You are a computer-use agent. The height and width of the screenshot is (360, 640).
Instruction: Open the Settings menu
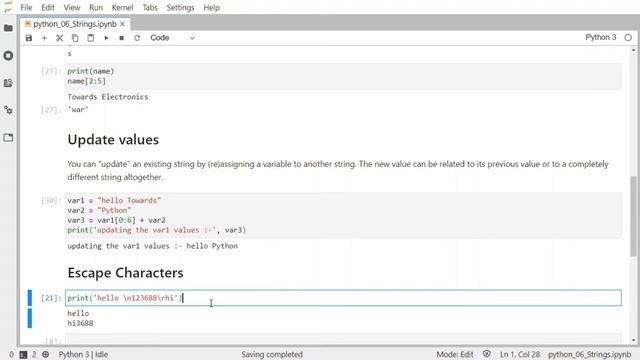point(180,7)
